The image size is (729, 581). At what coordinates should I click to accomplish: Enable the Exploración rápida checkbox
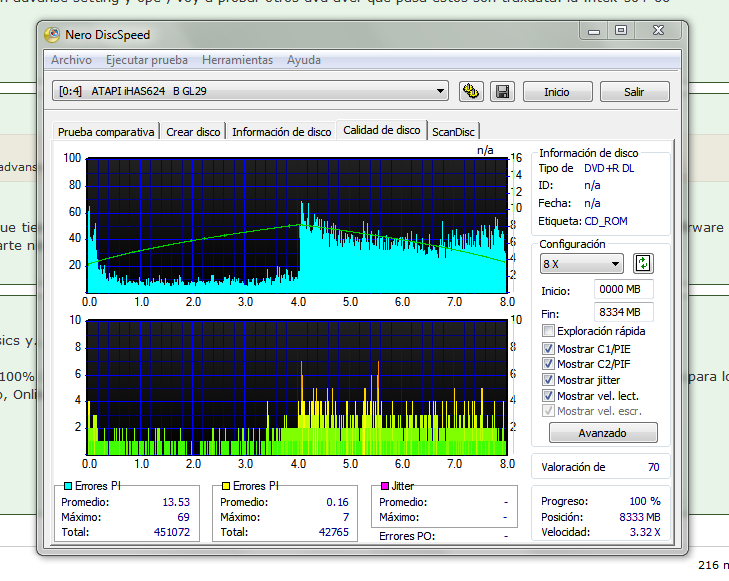coord(548,331)
